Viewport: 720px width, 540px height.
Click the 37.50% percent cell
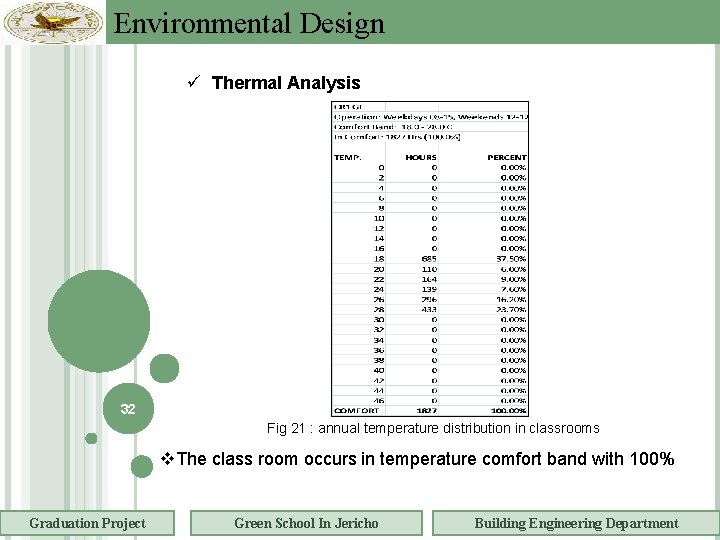(511, 259)
